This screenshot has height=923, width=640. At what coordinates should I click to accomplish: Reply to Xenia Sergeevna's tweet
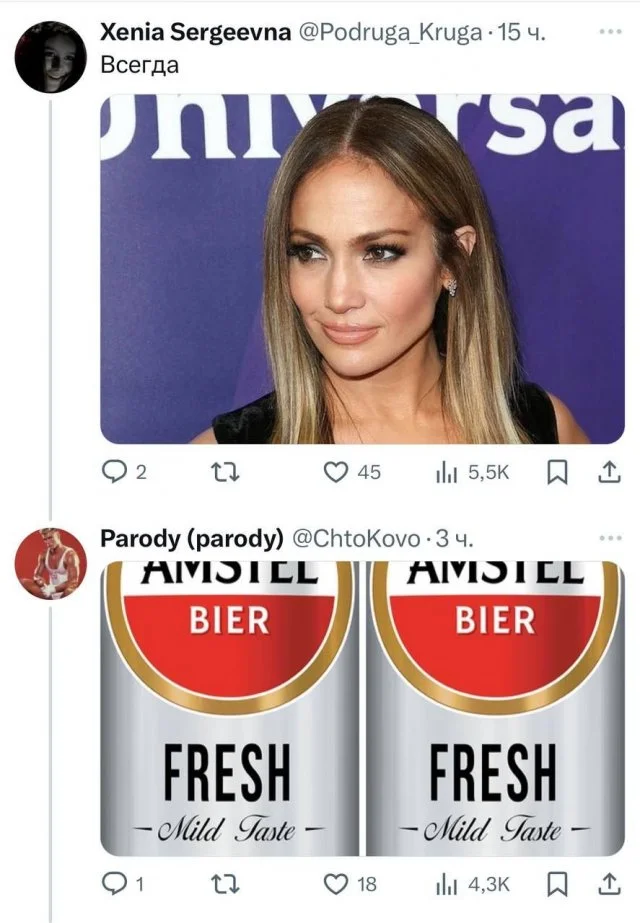pos(115,471)
